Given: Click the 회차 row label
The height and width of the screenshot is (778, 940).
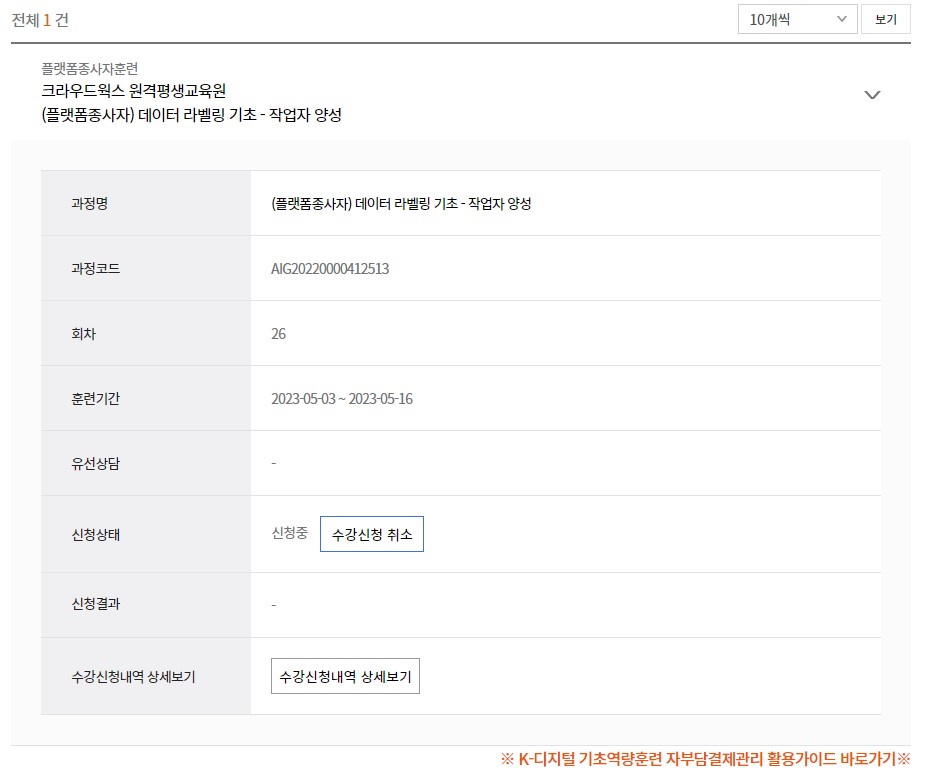Looking at the screenshot, I should coord(83,334).
